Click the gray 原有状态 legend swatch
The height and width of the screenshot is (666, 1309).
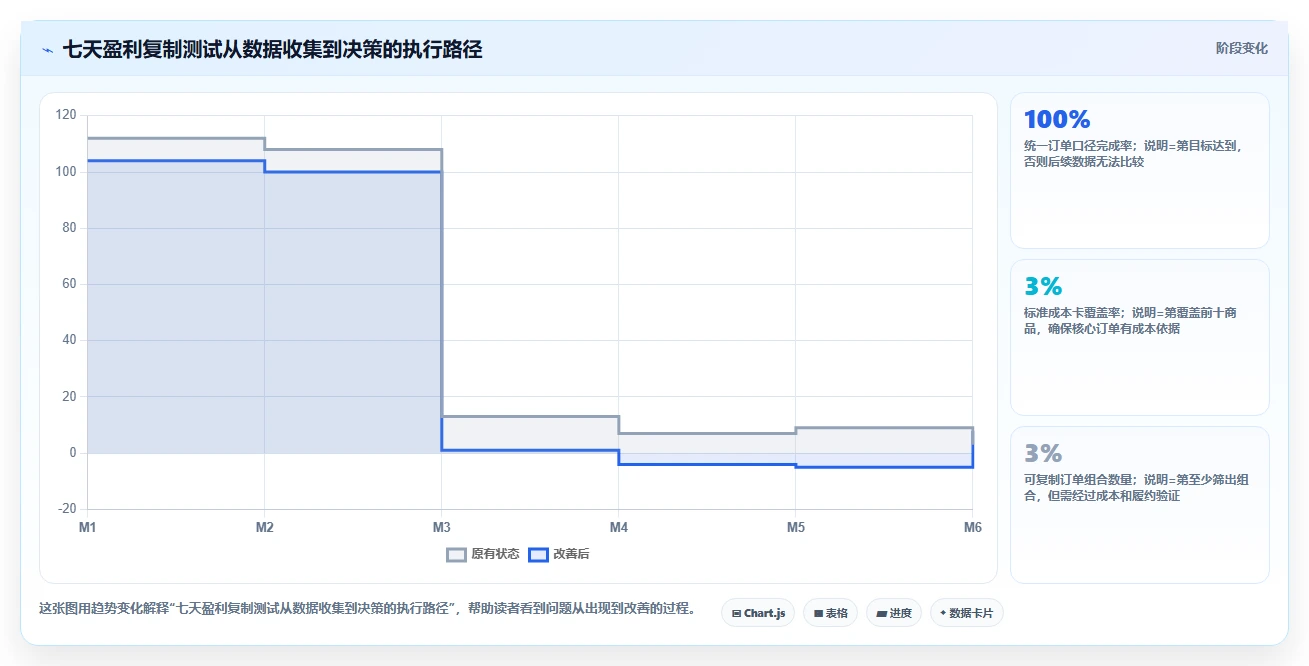456,554
